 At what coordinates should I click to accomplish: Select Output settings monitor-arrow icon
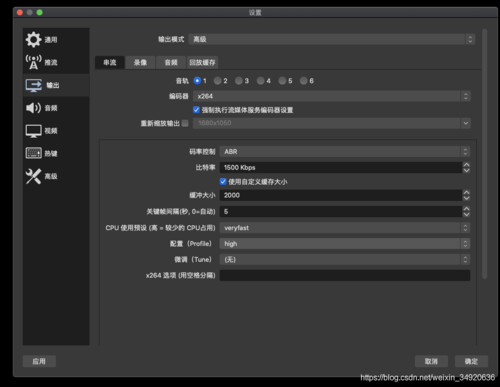click(33, 85)
